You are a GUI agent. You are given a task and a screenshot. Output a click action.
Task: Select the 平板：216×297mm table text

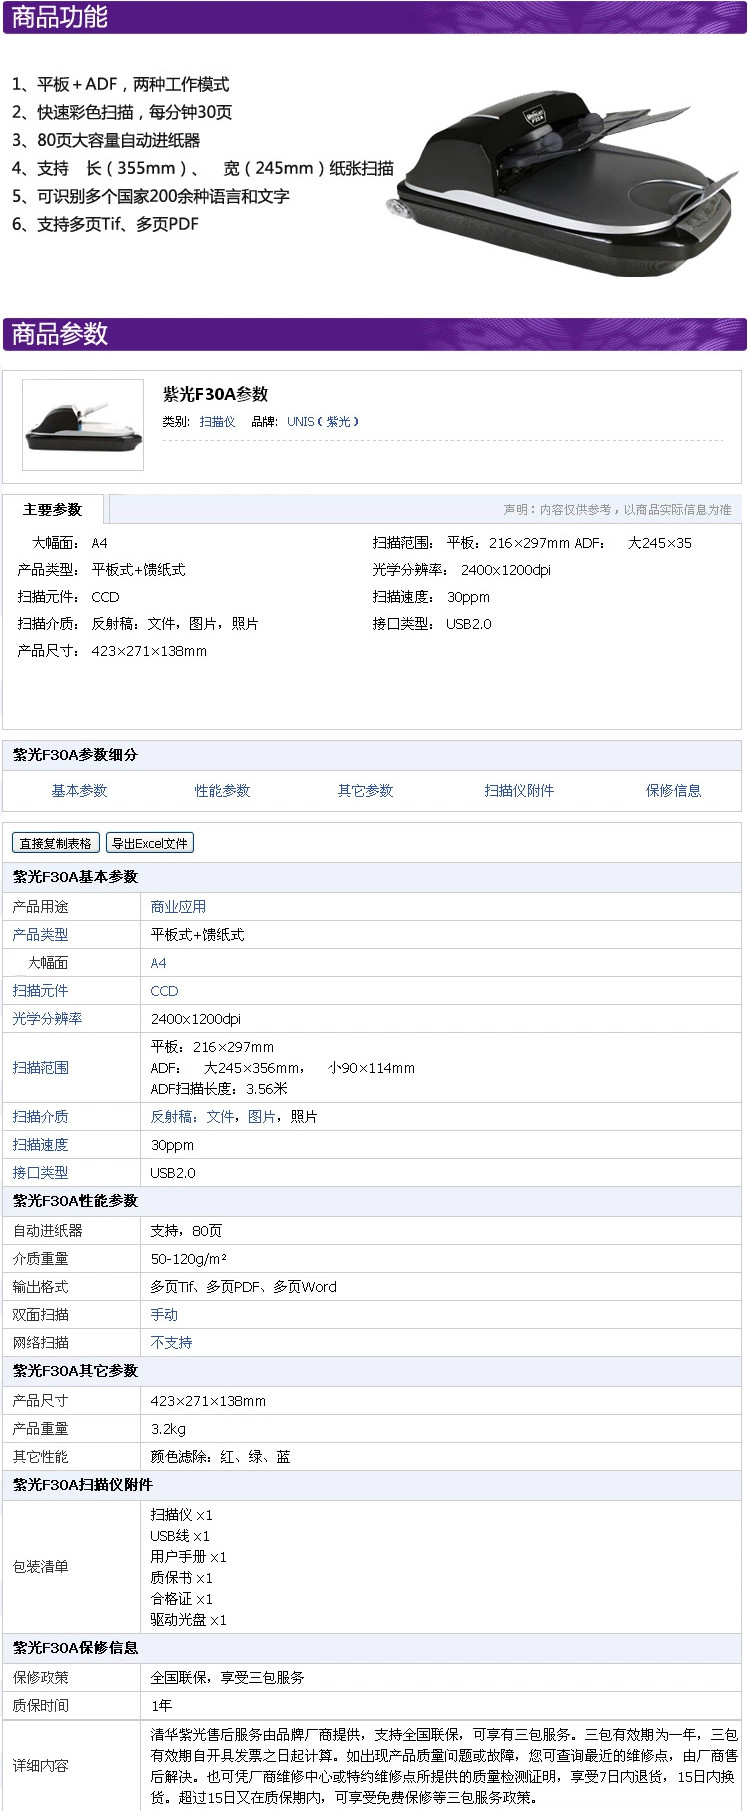(x=212, y=1047)
